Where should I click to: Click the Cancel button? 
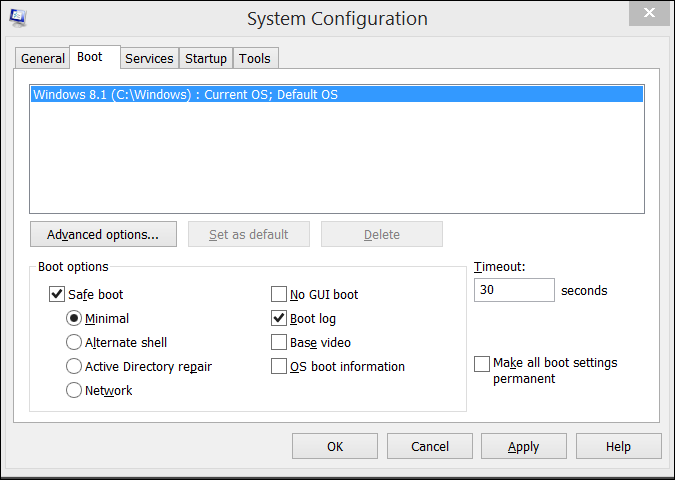[x=430, y=446]
